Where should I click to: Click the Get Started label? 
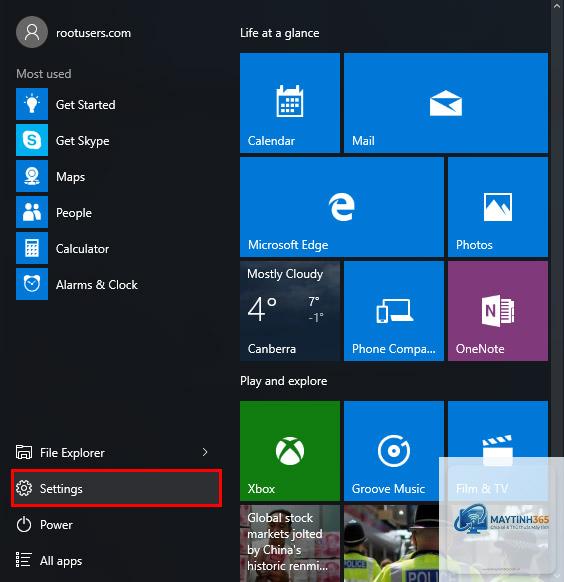86,105
